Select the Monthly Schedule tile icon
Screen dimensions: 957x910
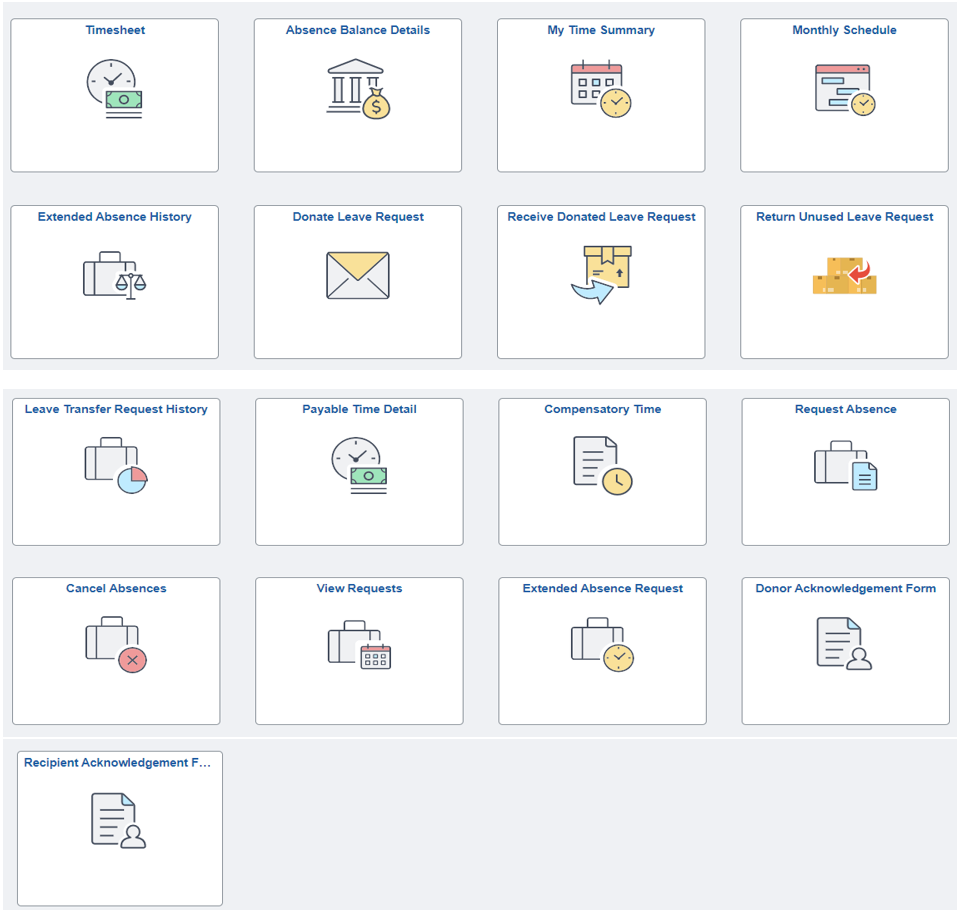[x=843, y=90]
